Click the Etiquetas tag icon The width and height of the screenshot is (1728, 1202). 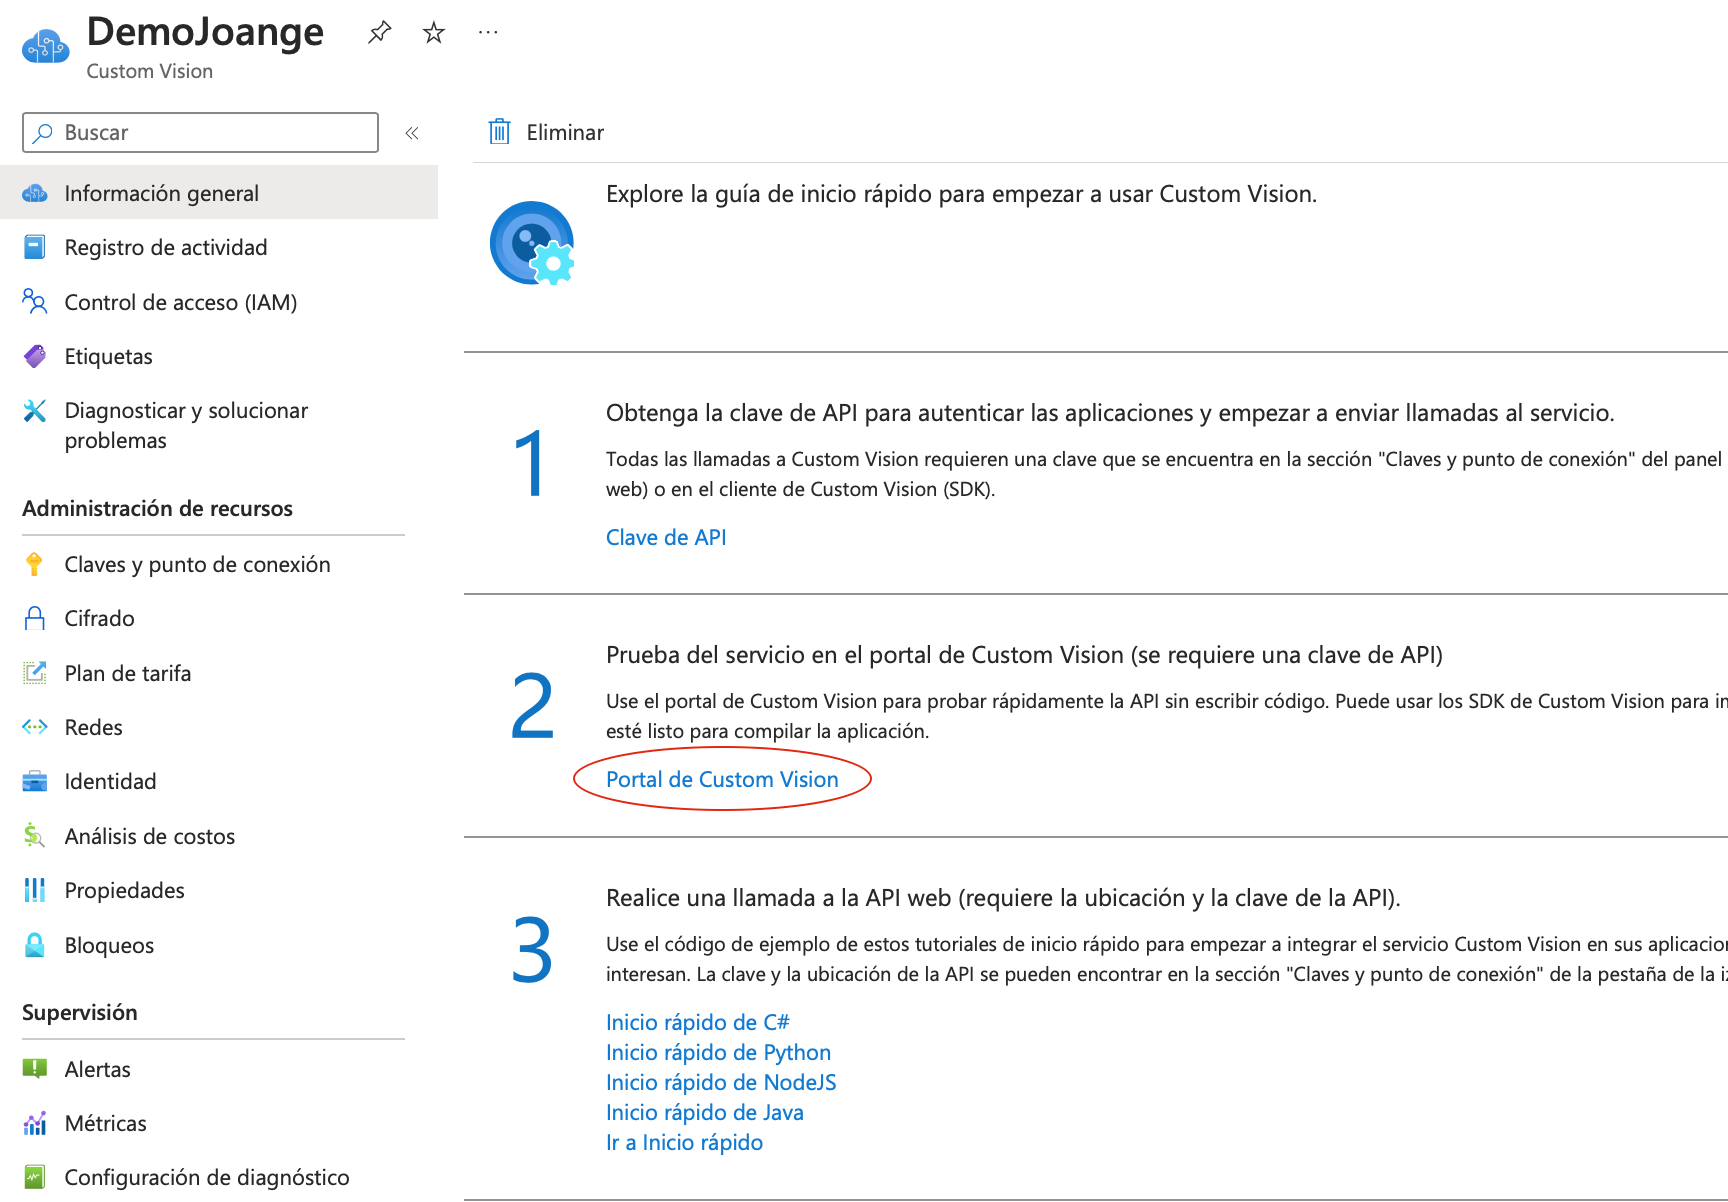click(35, 356)
